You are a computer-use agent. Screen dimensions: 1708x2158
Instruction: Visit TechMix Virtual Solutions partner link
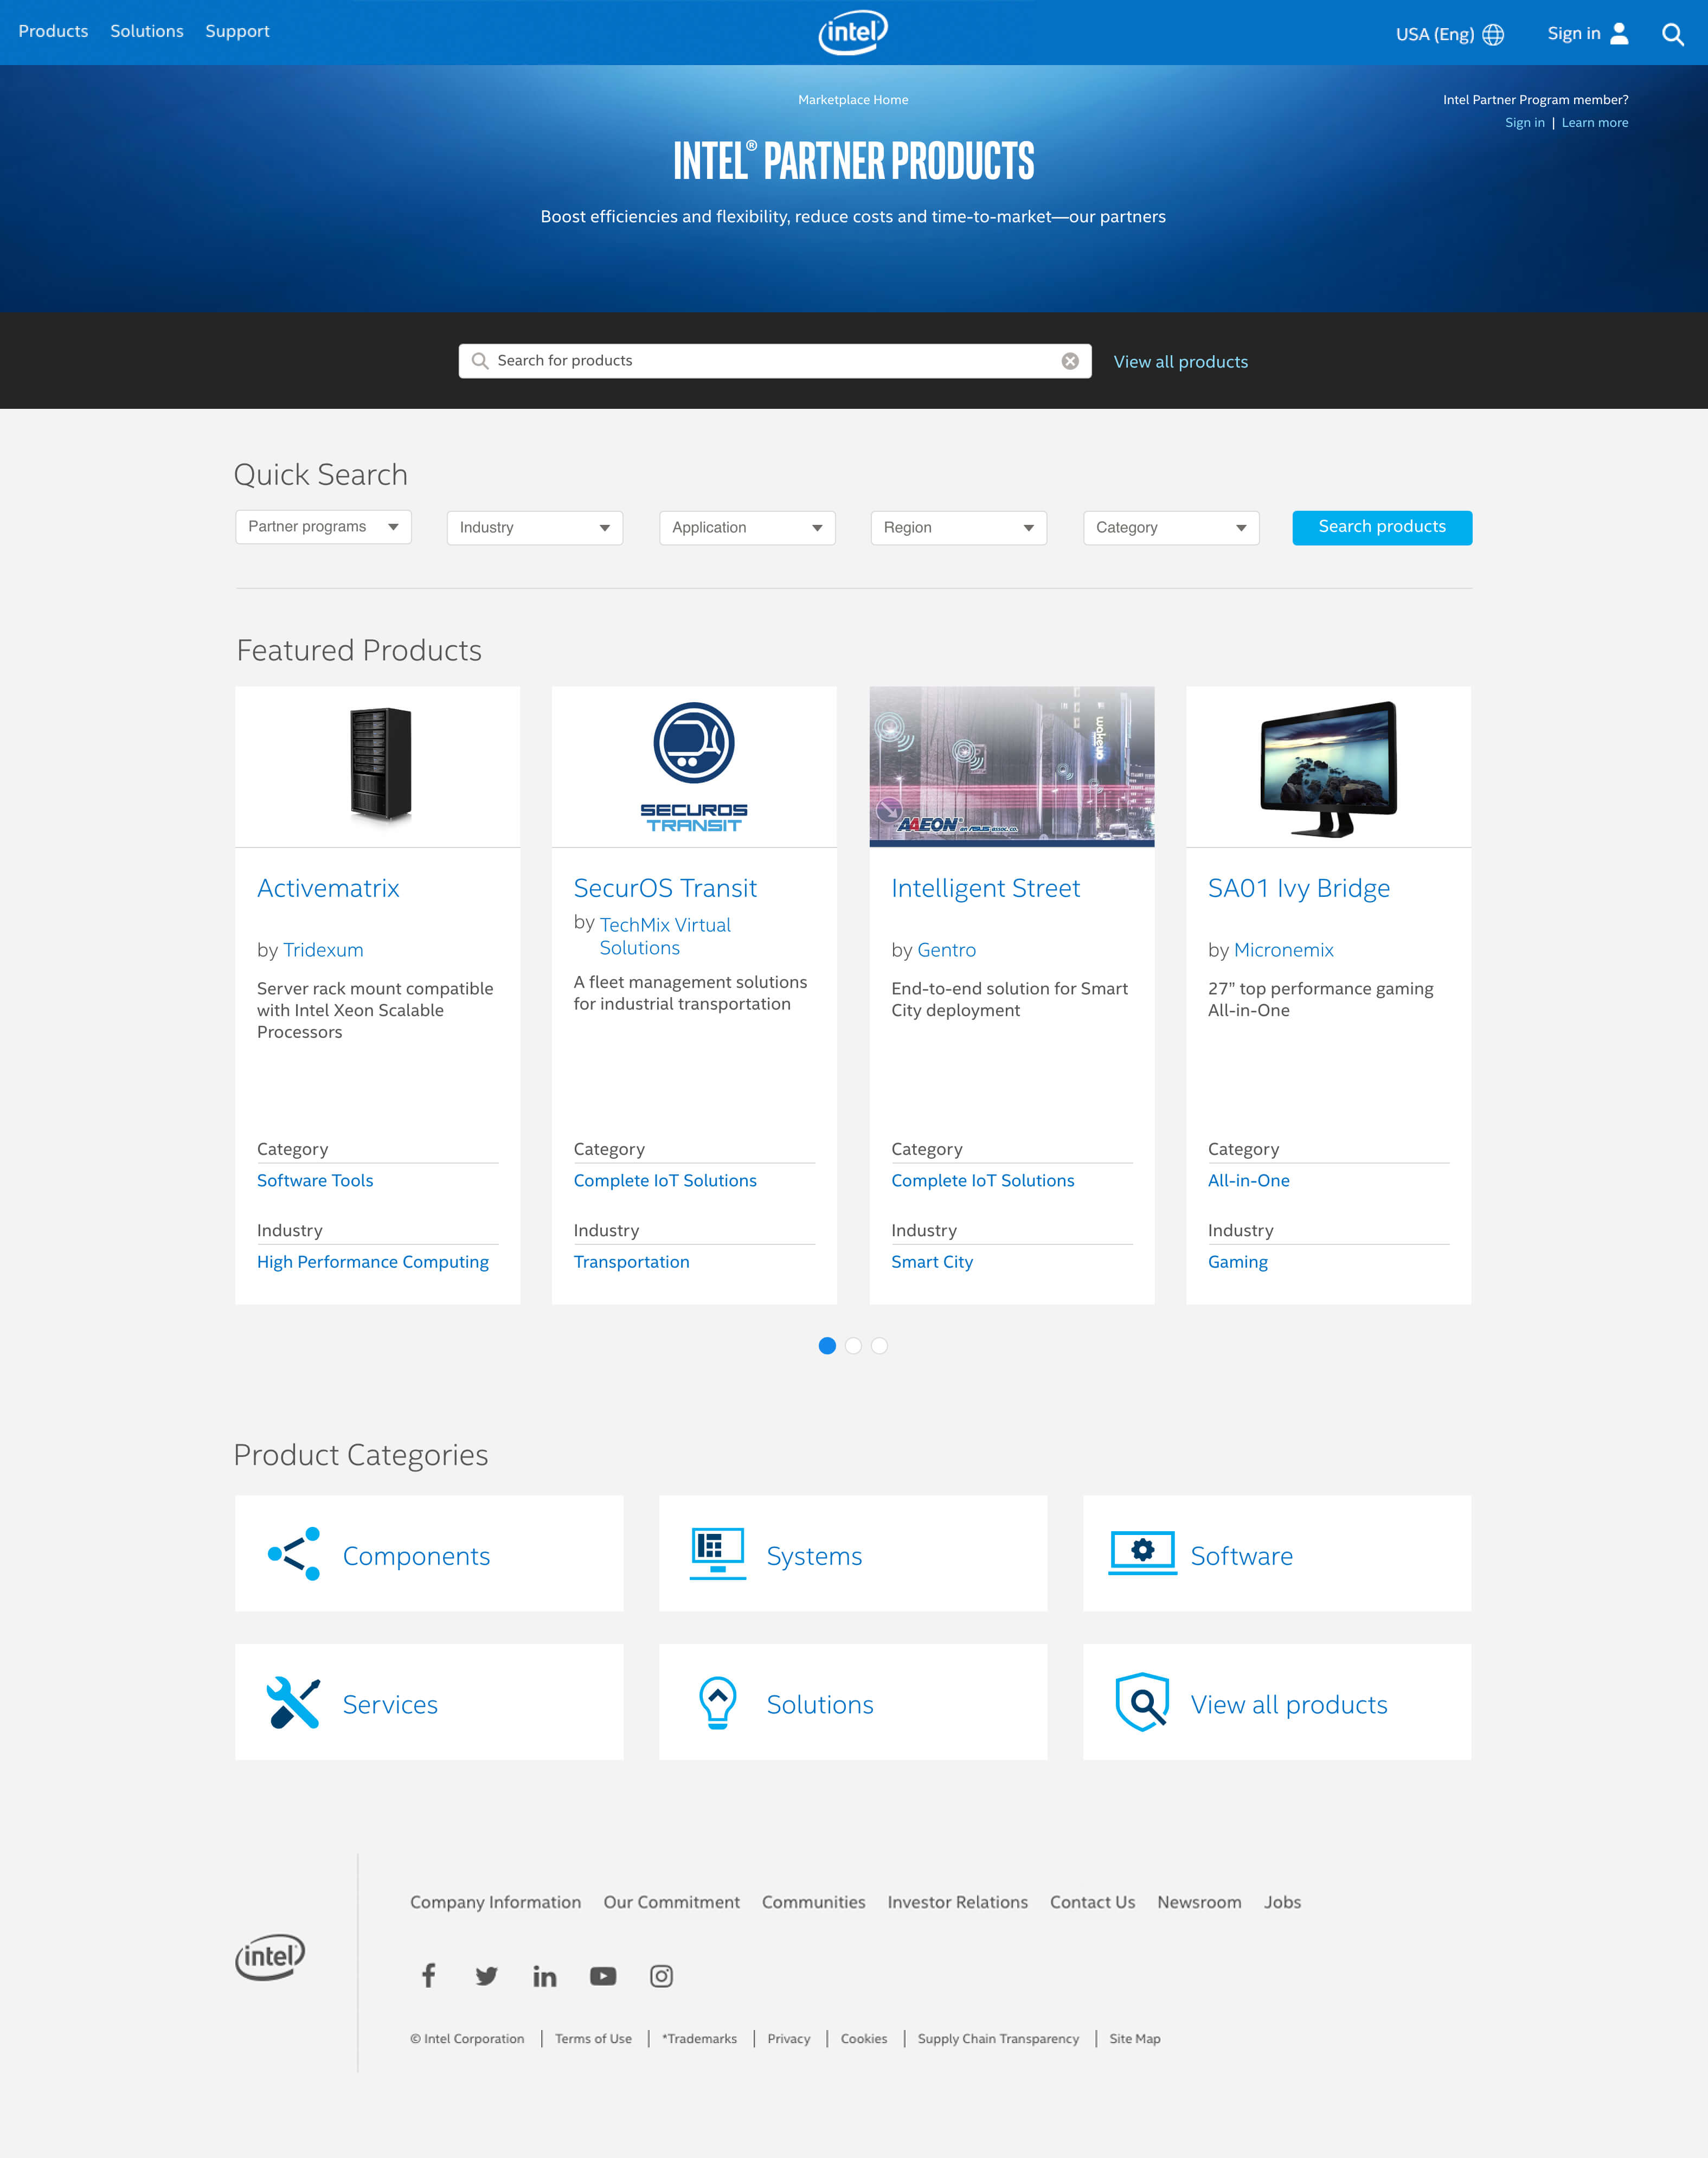(665, 936)
